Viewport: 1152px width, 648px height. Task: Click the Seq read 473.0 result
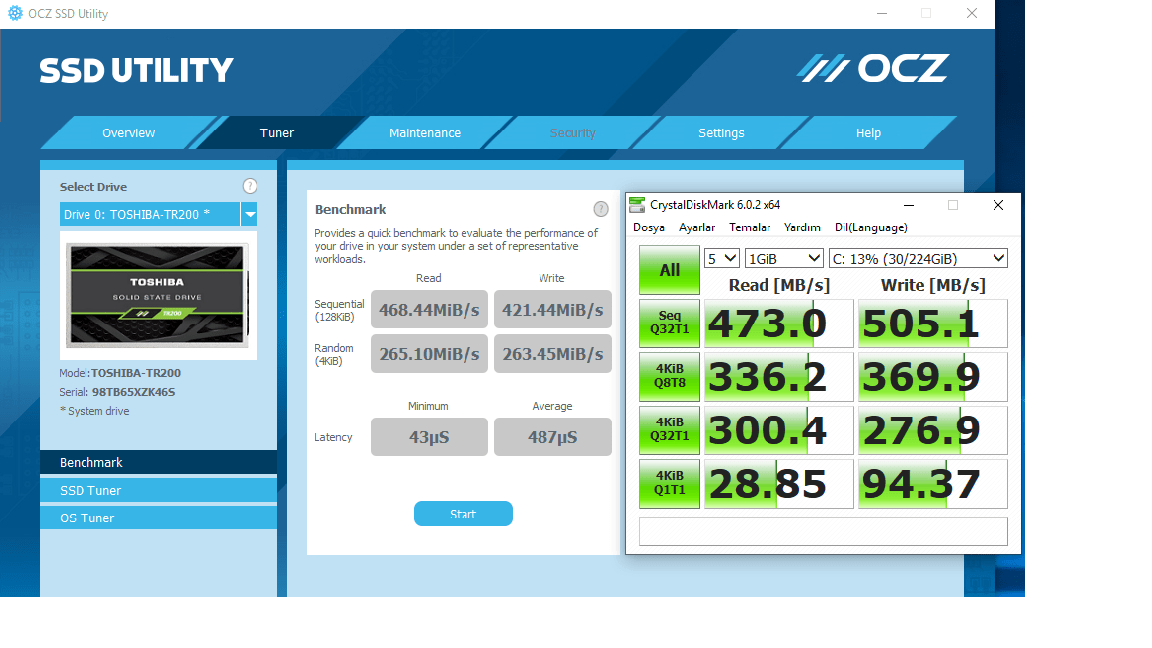coord(778,323)
